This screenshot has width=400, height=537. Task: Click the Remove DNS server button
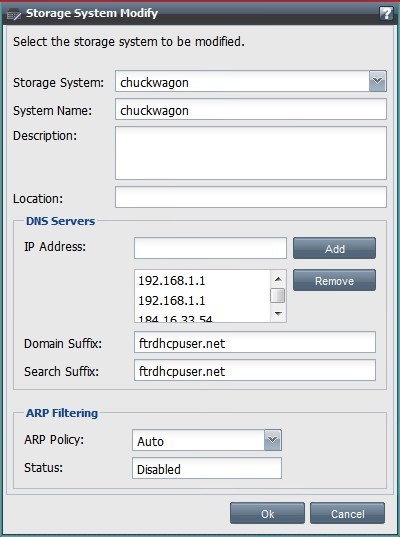coord(334,280)
